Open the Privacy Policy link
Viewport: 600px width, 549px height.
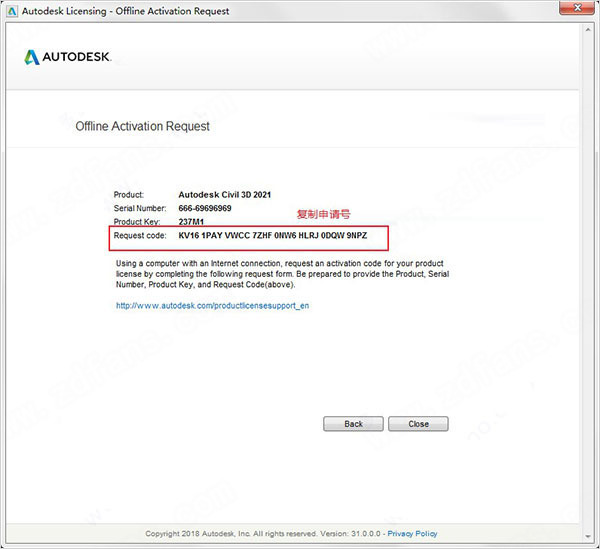pos(413,534)
